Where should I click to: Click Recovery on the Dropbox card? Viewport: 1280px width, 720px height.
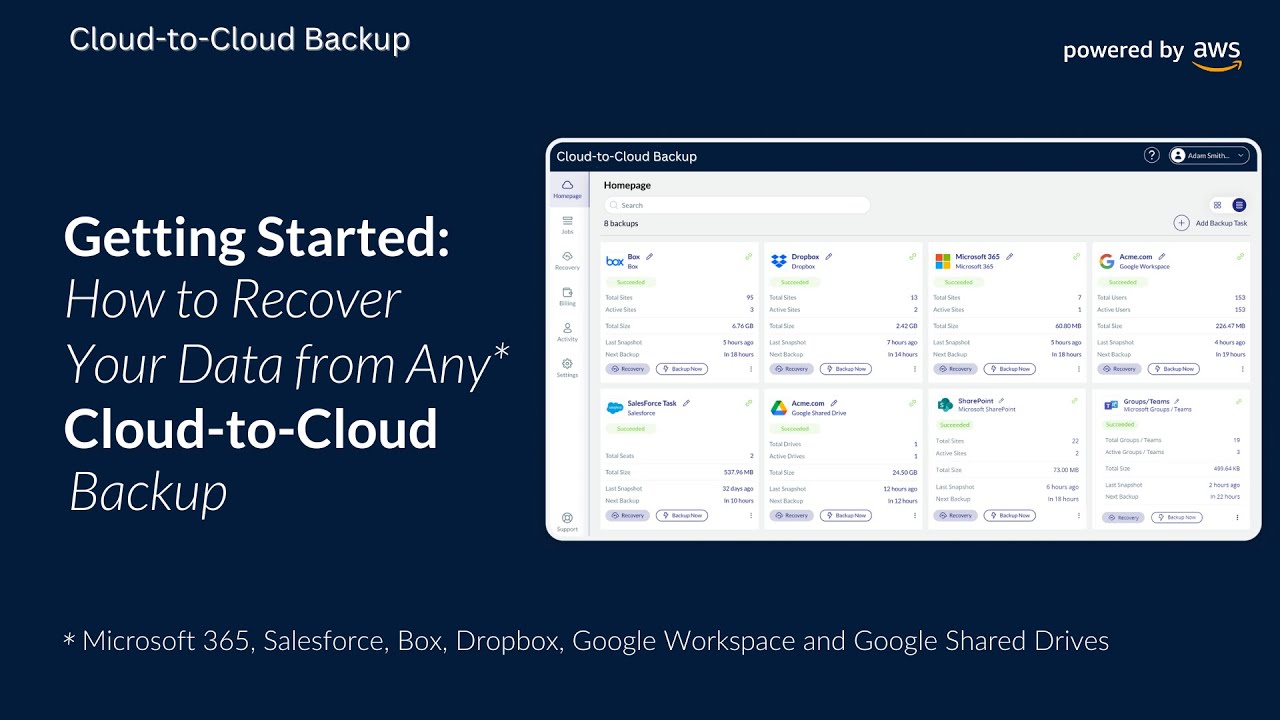click(791, 369)
